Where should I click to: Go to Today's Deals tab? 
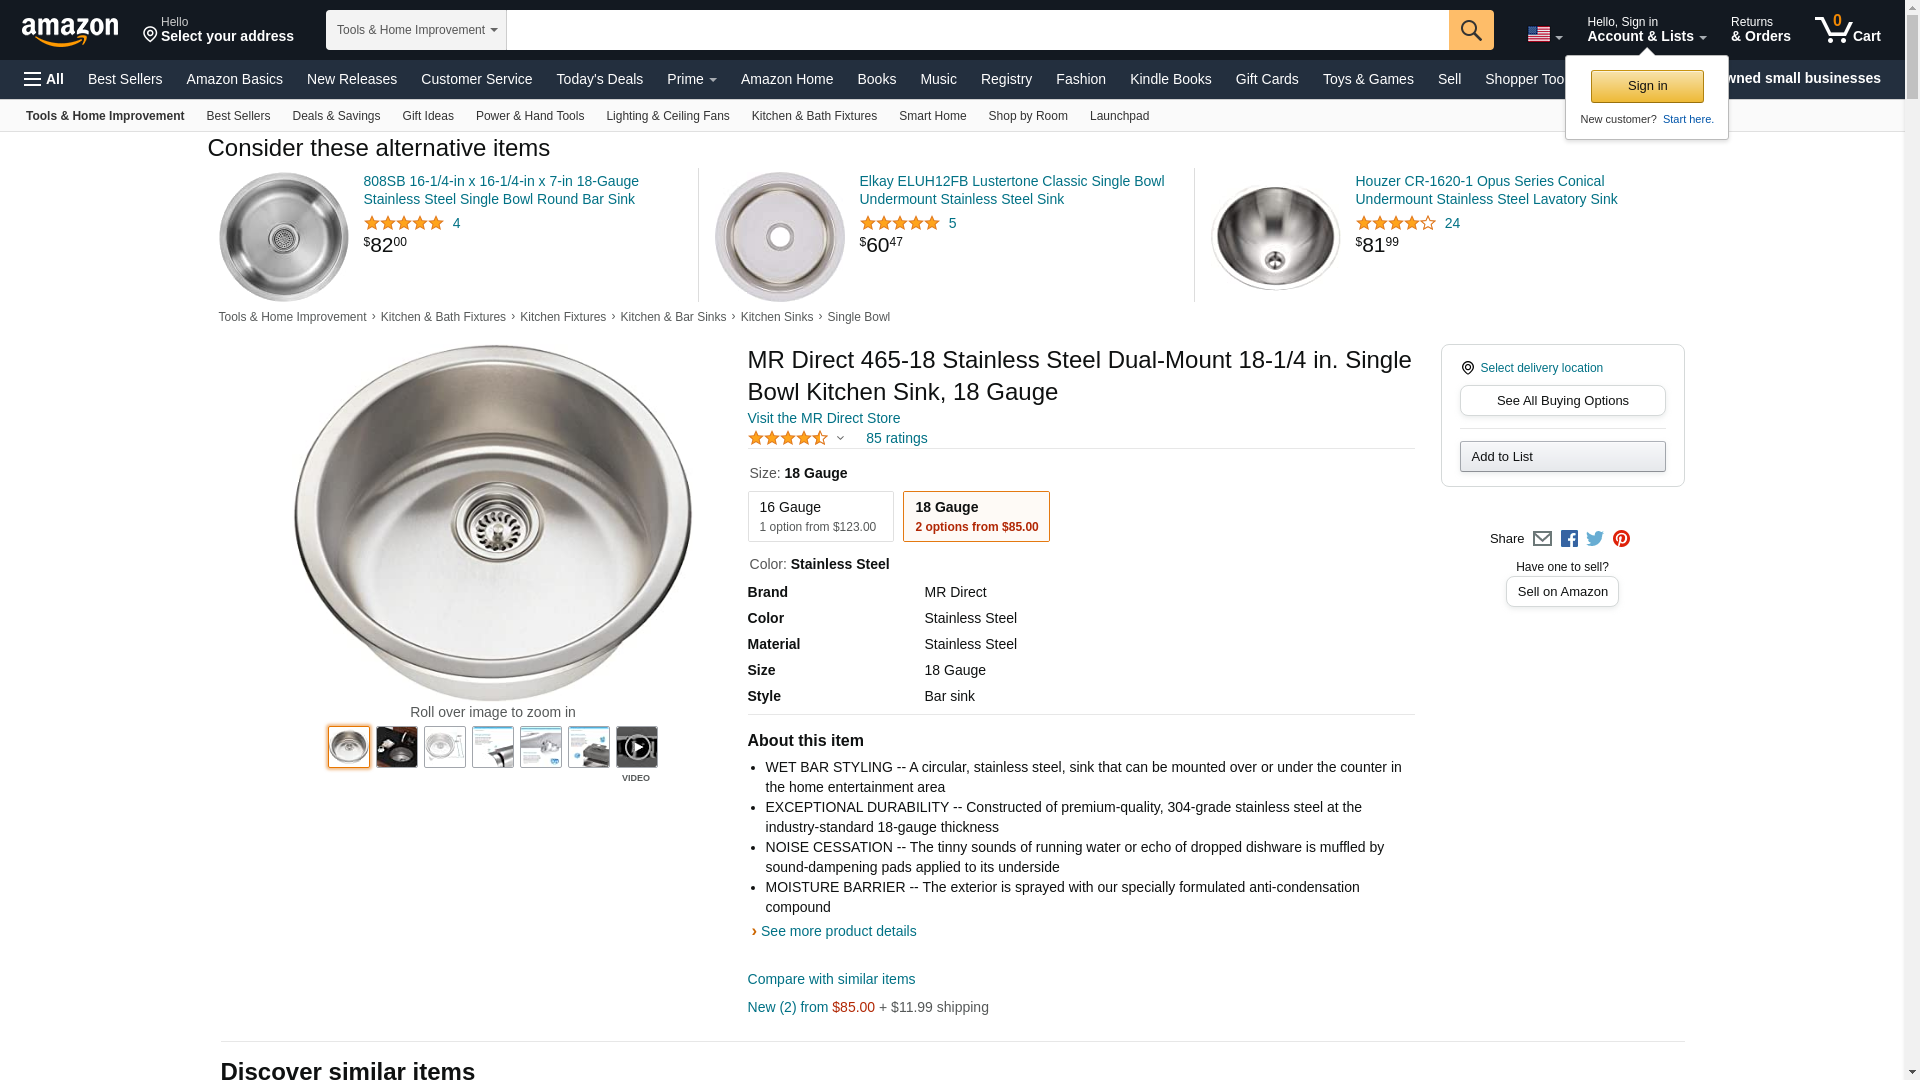[599, 79]
